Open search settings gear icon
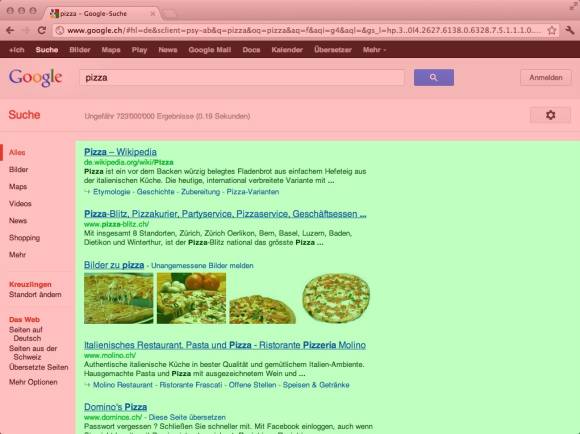The image size is (580, 434). 550,115
